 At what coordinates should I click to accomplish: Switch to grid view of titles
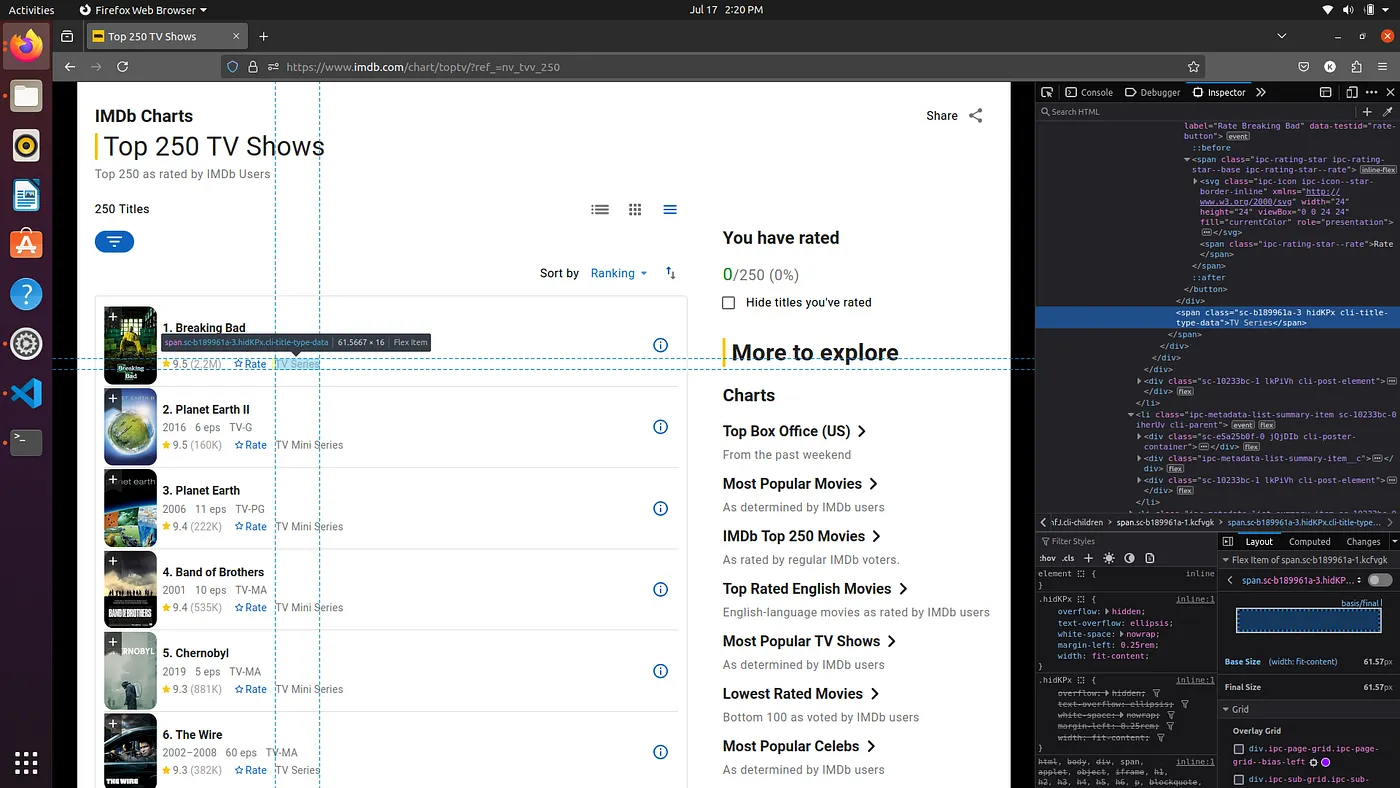(635, 209)
